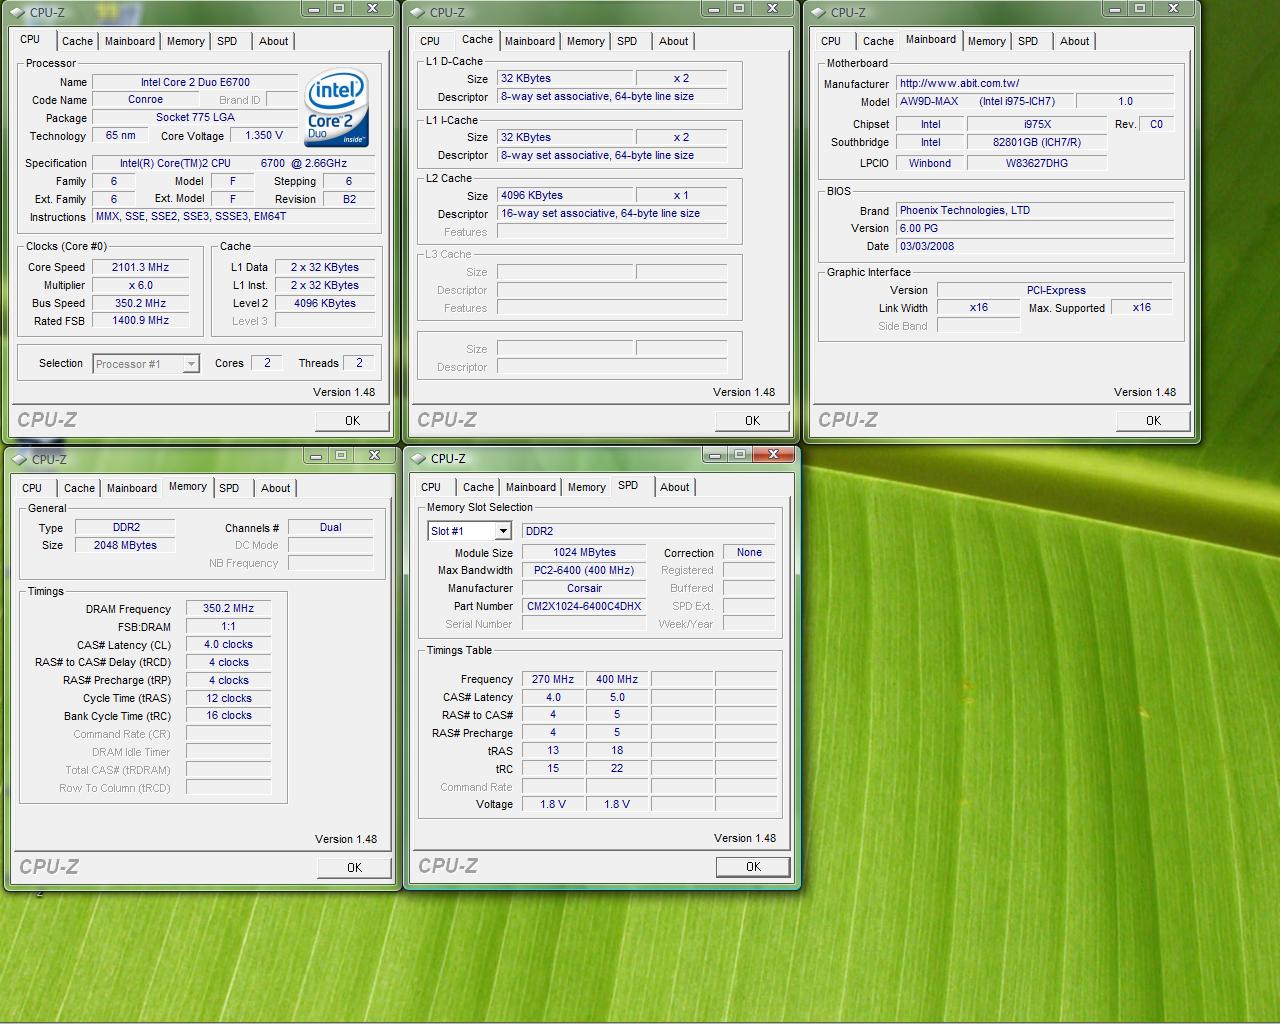Click the Bank Cycle Time 16 clocks value

pyautogui.click(x=228, y=715)
